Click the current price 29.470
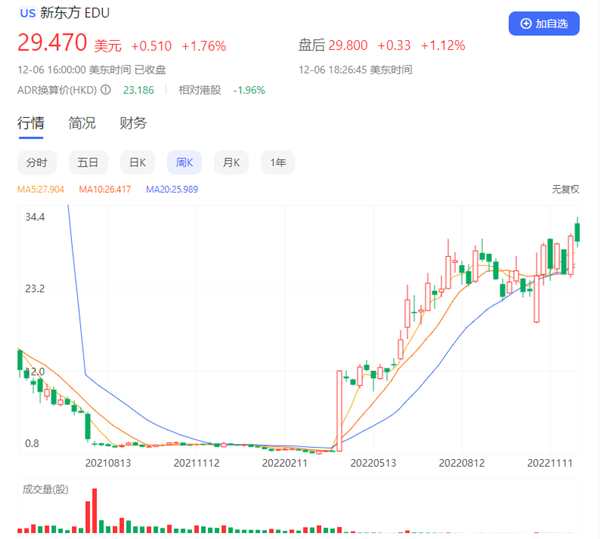600x539 pixels. [x=52, y=42]
